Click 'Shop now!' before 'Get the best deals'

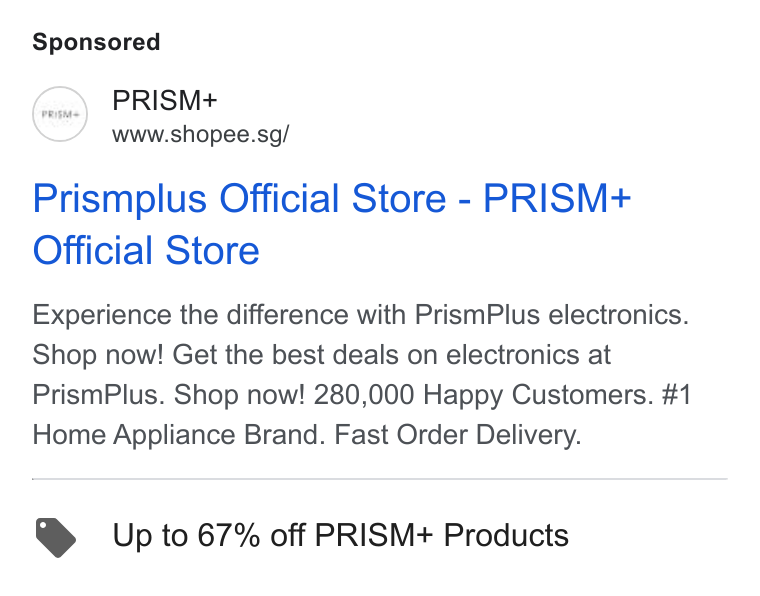[98, 355]
